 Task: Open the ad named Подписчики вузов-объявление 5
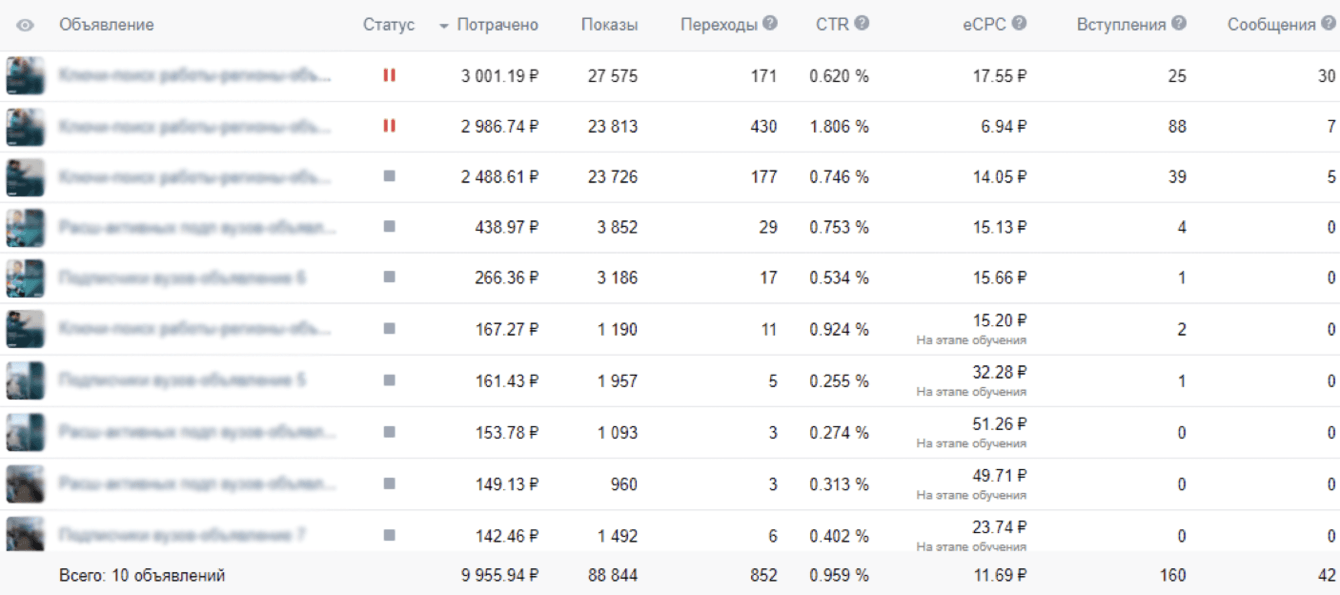[x=182, y=381]
